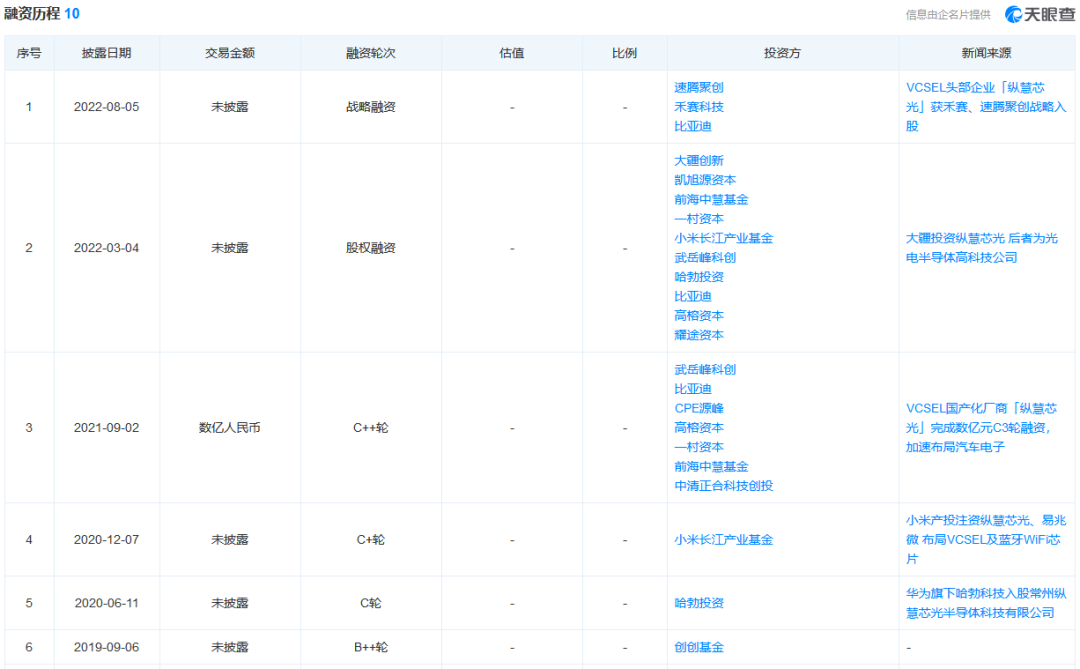This screenshot has width=1080, height=669.
Task: Open 前海中慧基金 in the C++轮 row
Action: [x=711, y=466]
